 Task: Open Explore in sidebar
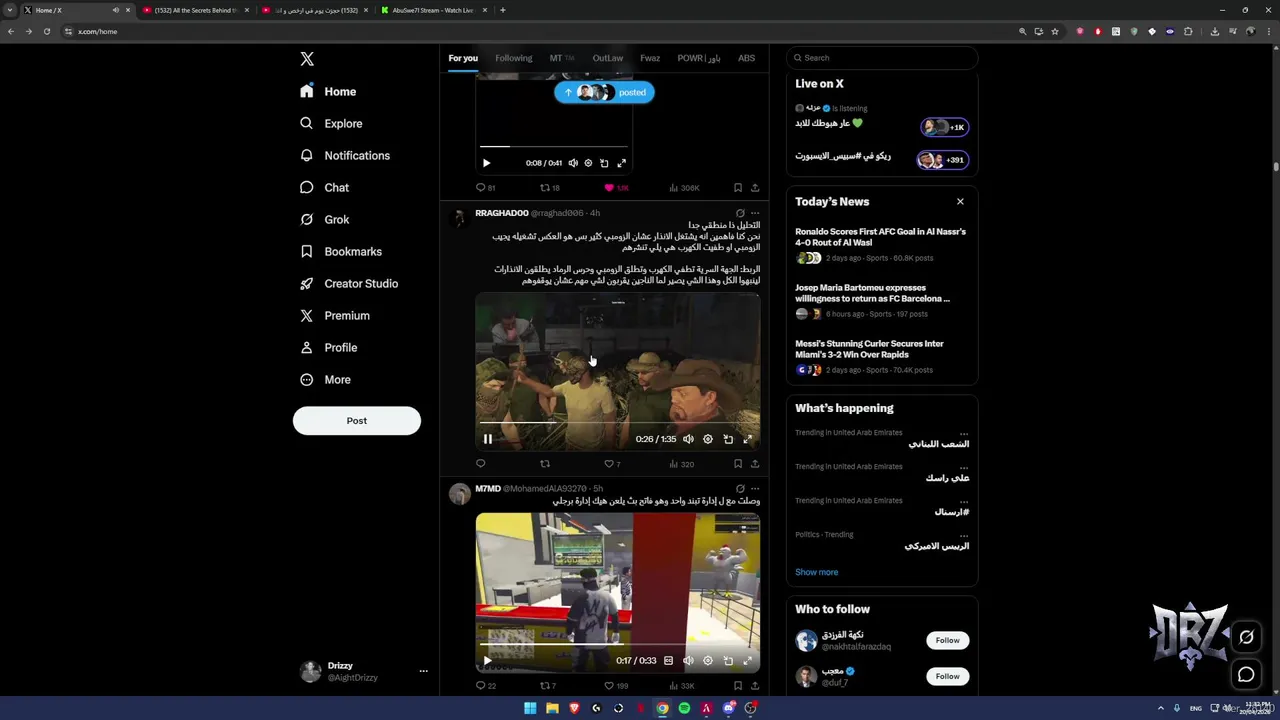(331, 123)
